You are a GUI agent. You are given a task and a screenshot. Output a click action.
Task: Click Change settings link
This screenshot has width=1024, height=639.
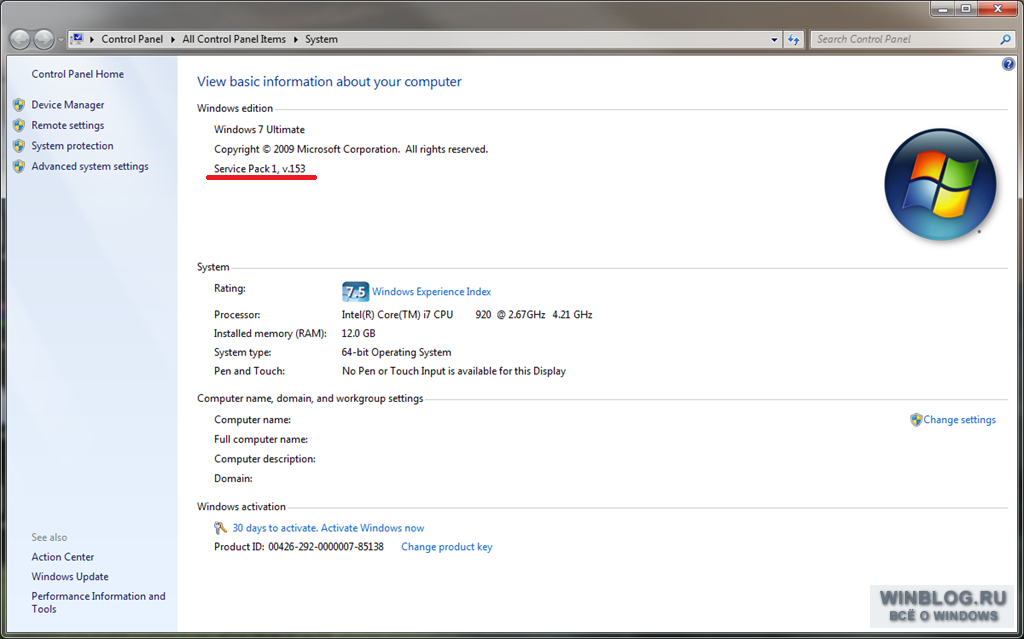click(x=959, y=419)
